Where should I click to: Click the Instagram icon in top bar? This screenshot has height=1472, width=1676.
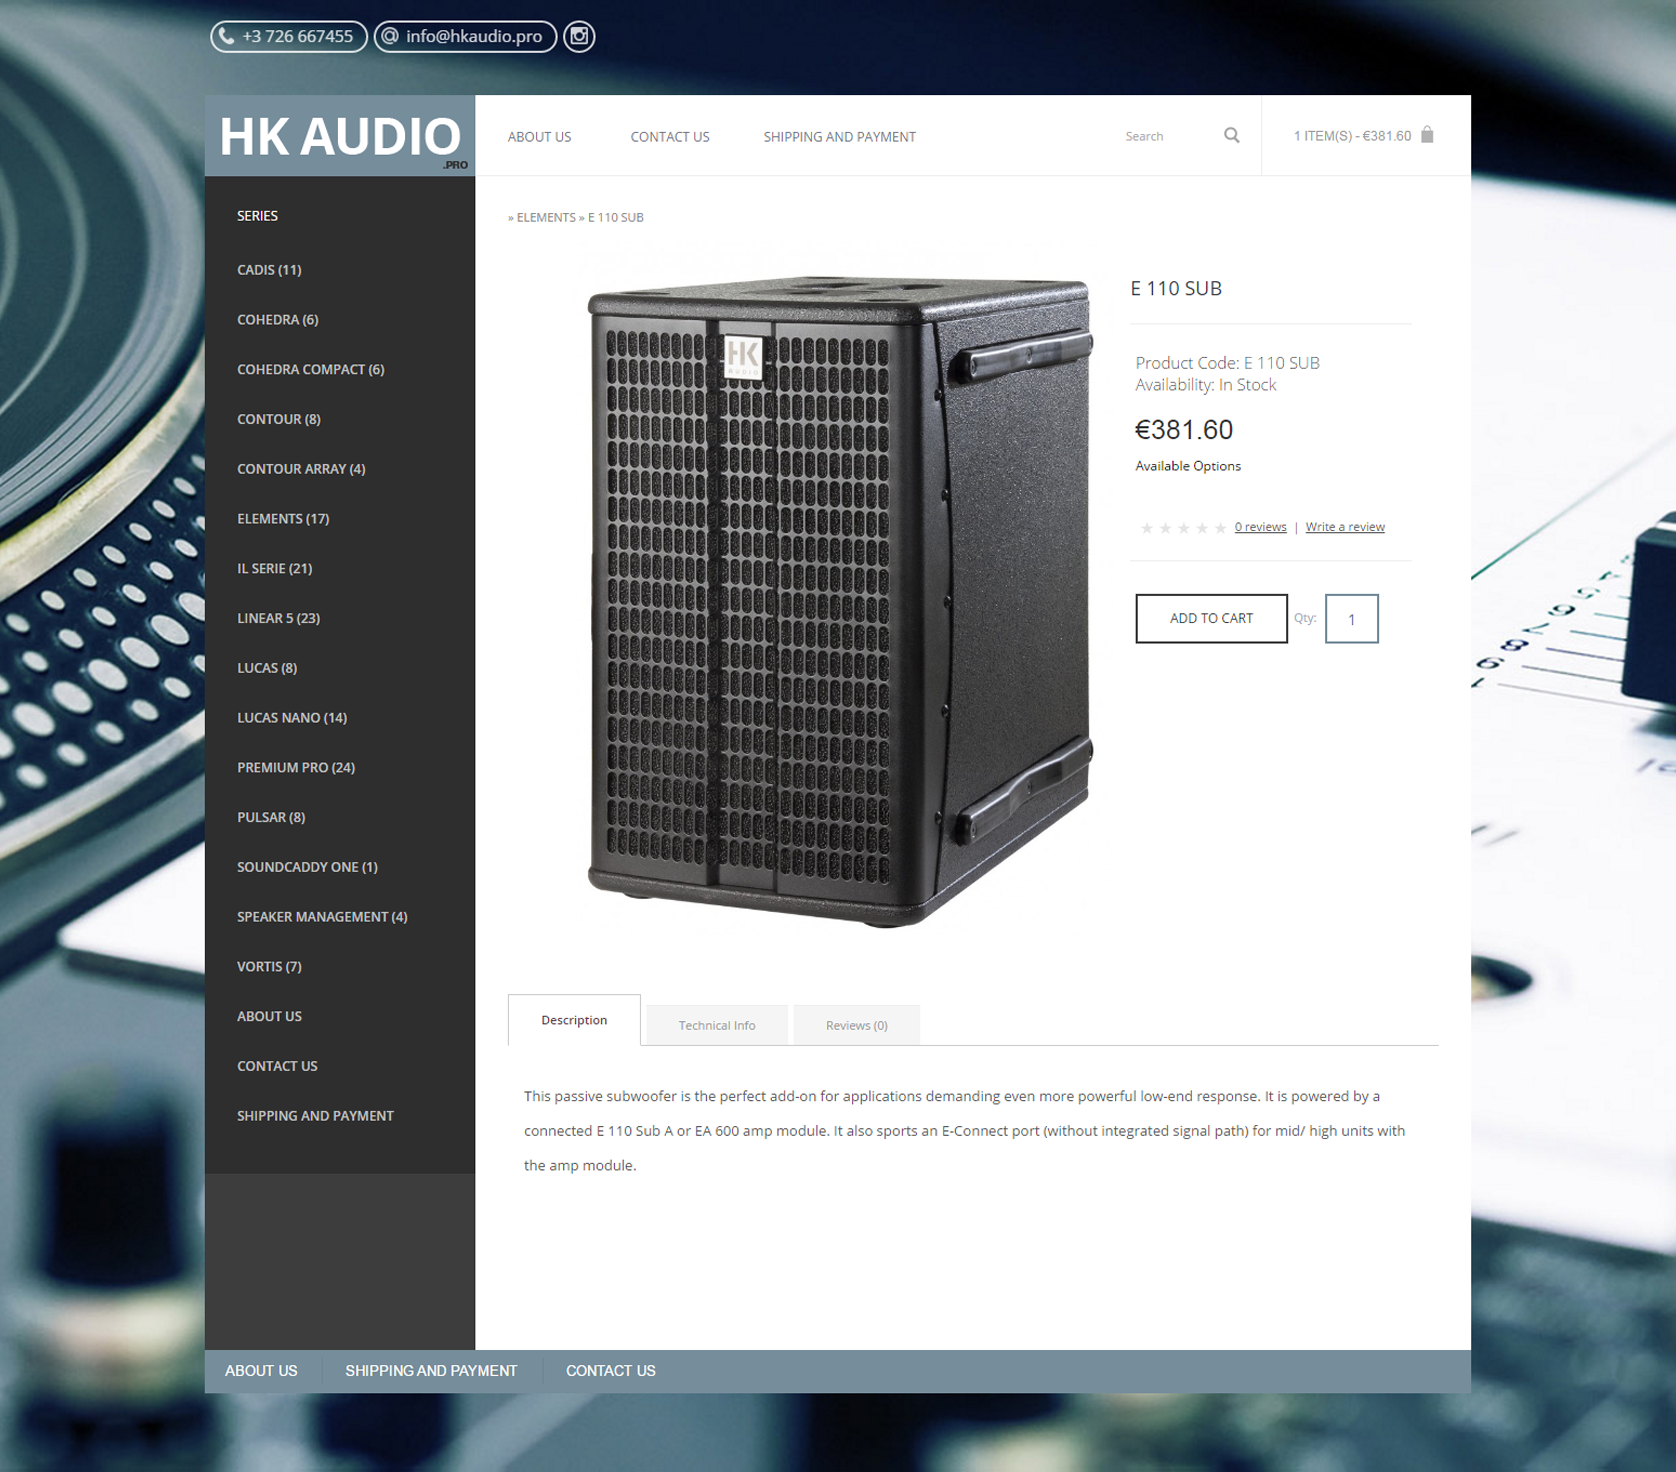(x=579, y=37)
